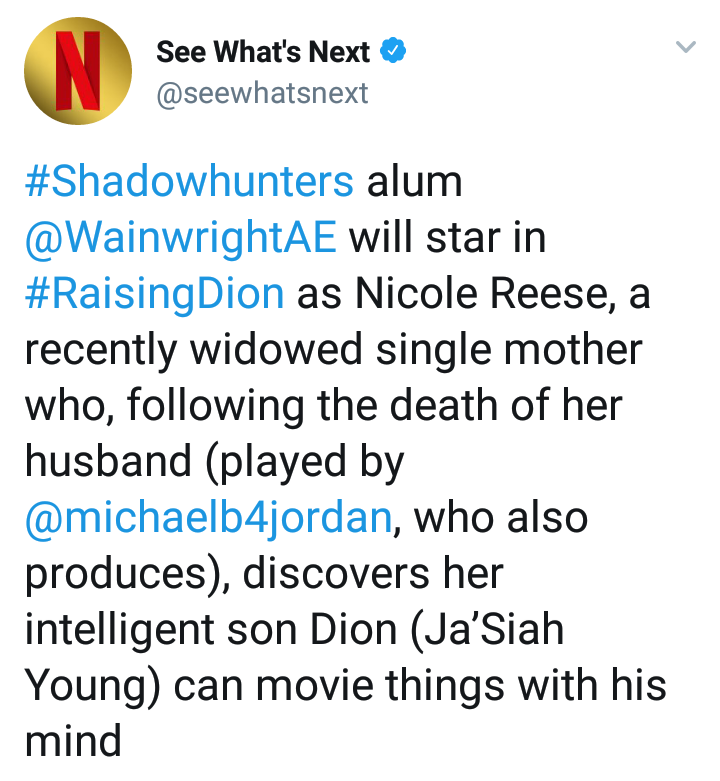Click the blue verified badge
Image resolution: width=720 pixels, height=781 pixels.
tap(395, 50)
